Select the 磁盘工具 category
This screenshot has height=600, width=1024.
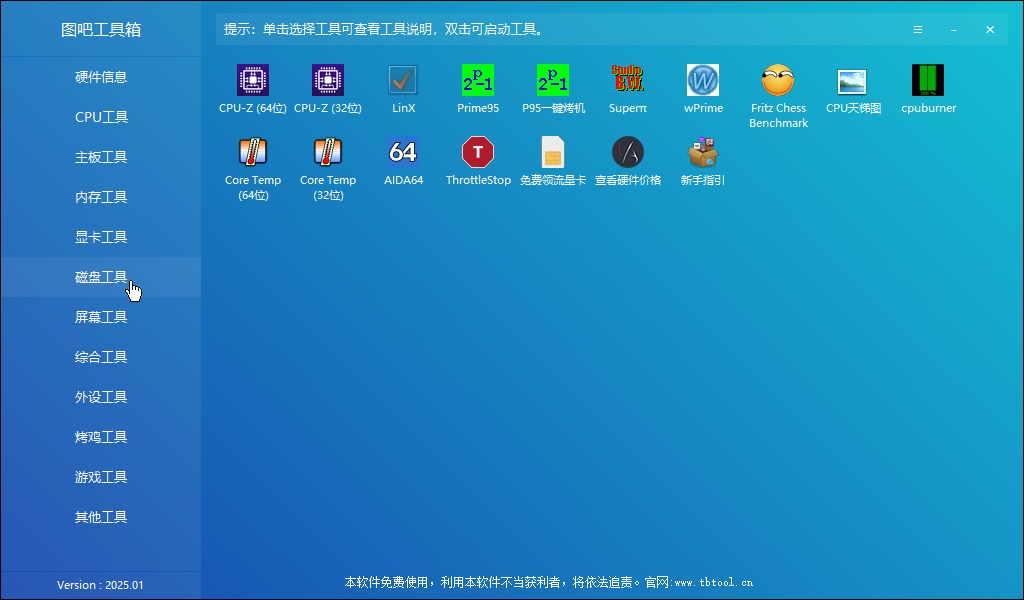(x=101, y=277)
